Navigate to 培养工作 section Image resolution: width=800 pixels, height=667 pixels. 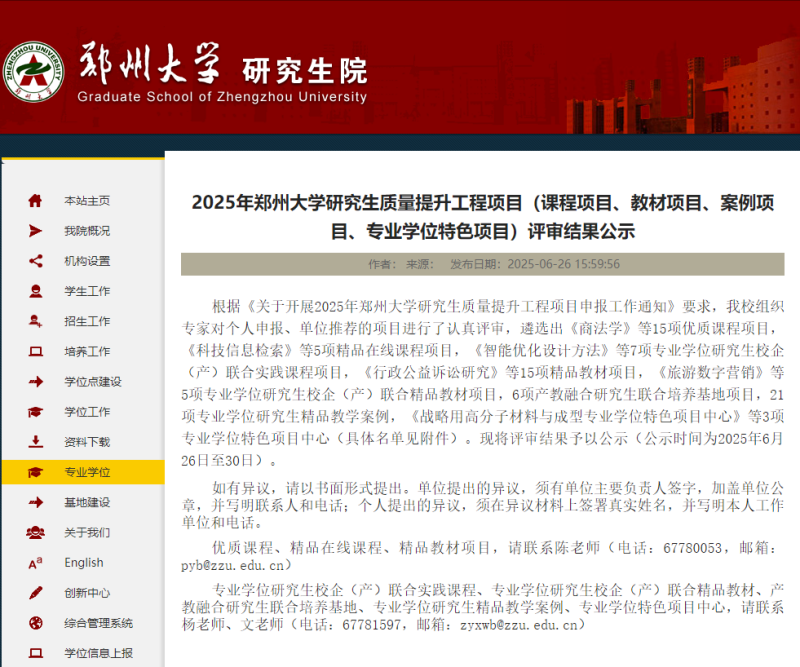click(87, 351)
